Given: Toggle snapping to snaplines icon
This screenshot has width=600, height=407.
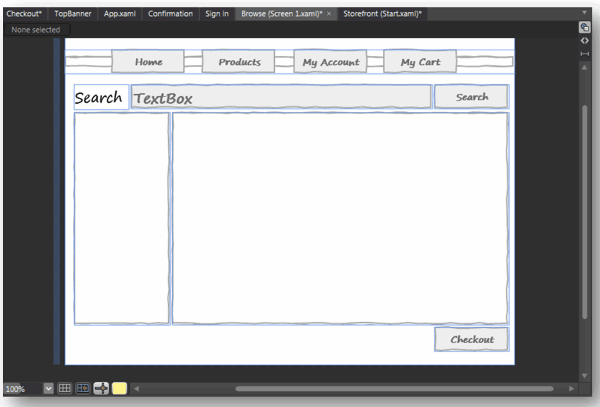Looking at the screenshot, I should (101, 388).
